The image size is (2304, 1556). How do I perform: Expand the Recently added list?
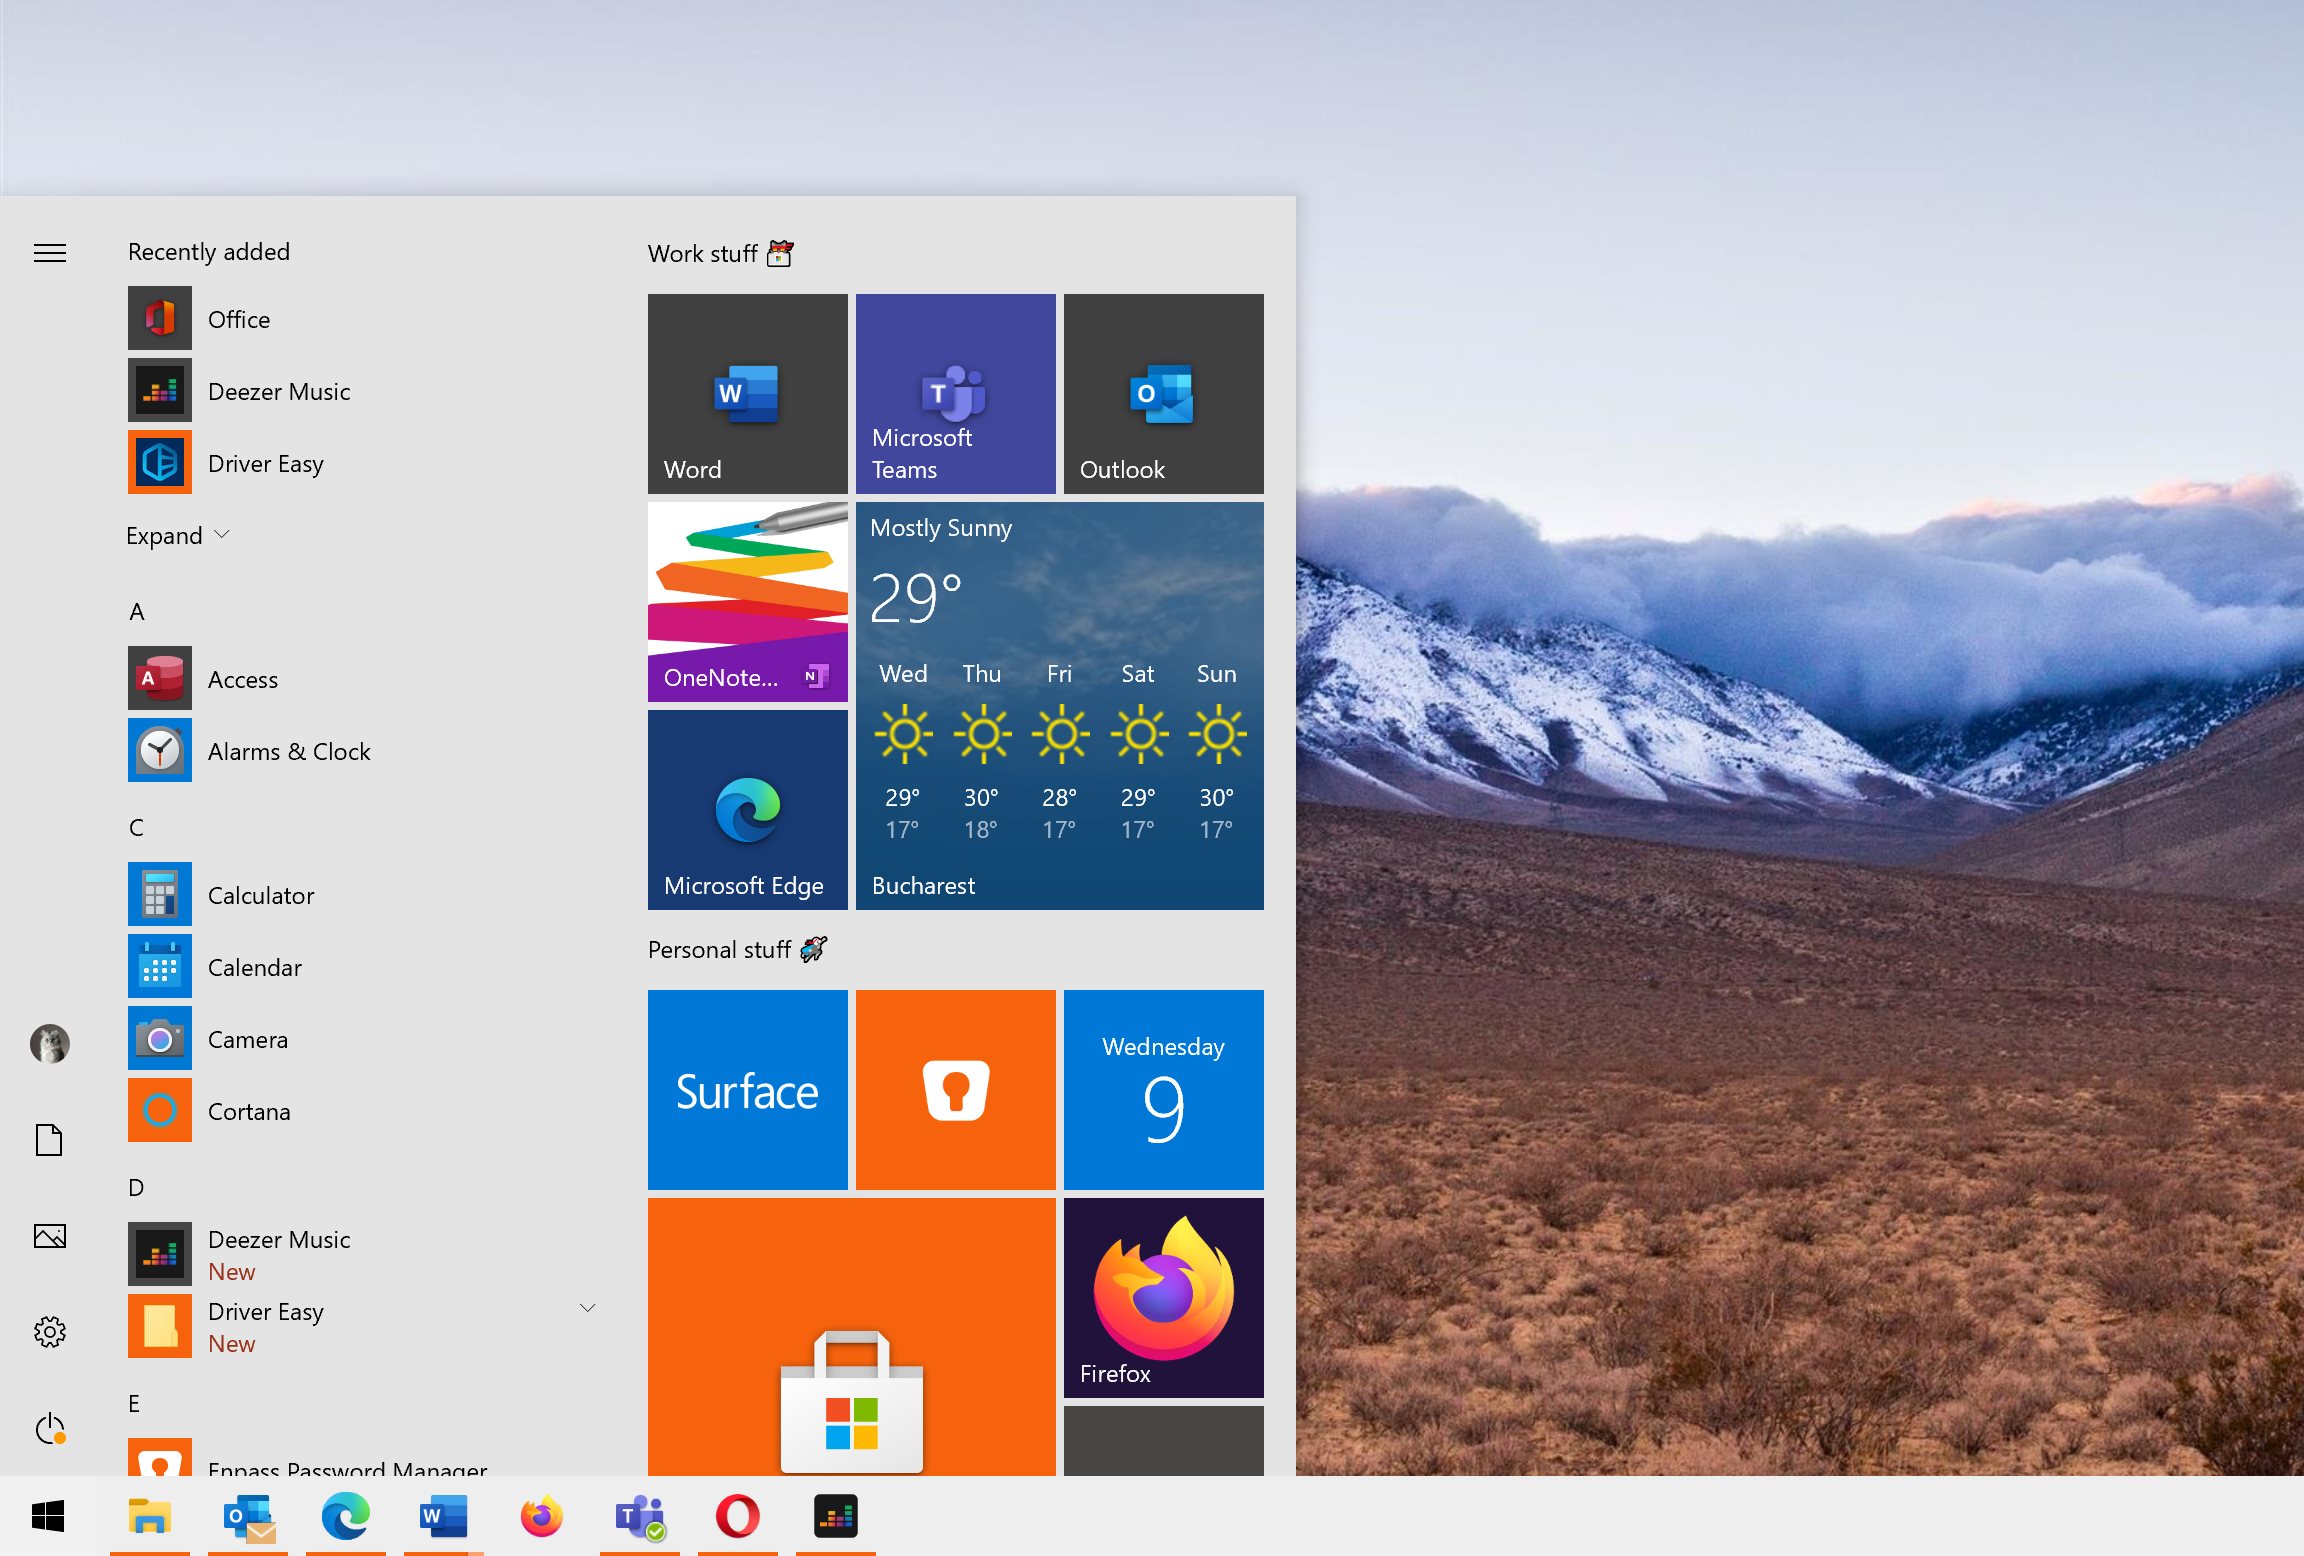(x=178, y=535)
